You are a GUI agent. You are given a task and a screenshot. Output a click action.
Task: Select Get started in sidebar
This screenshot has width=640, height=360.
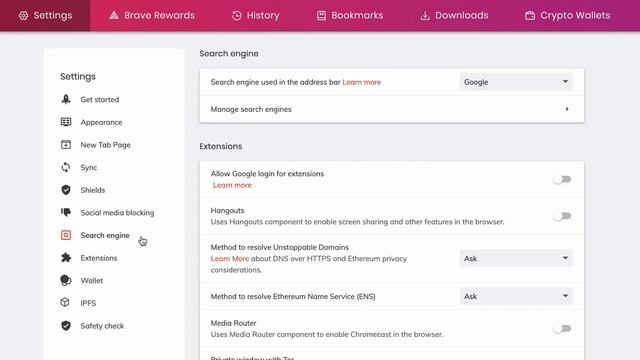100,99
